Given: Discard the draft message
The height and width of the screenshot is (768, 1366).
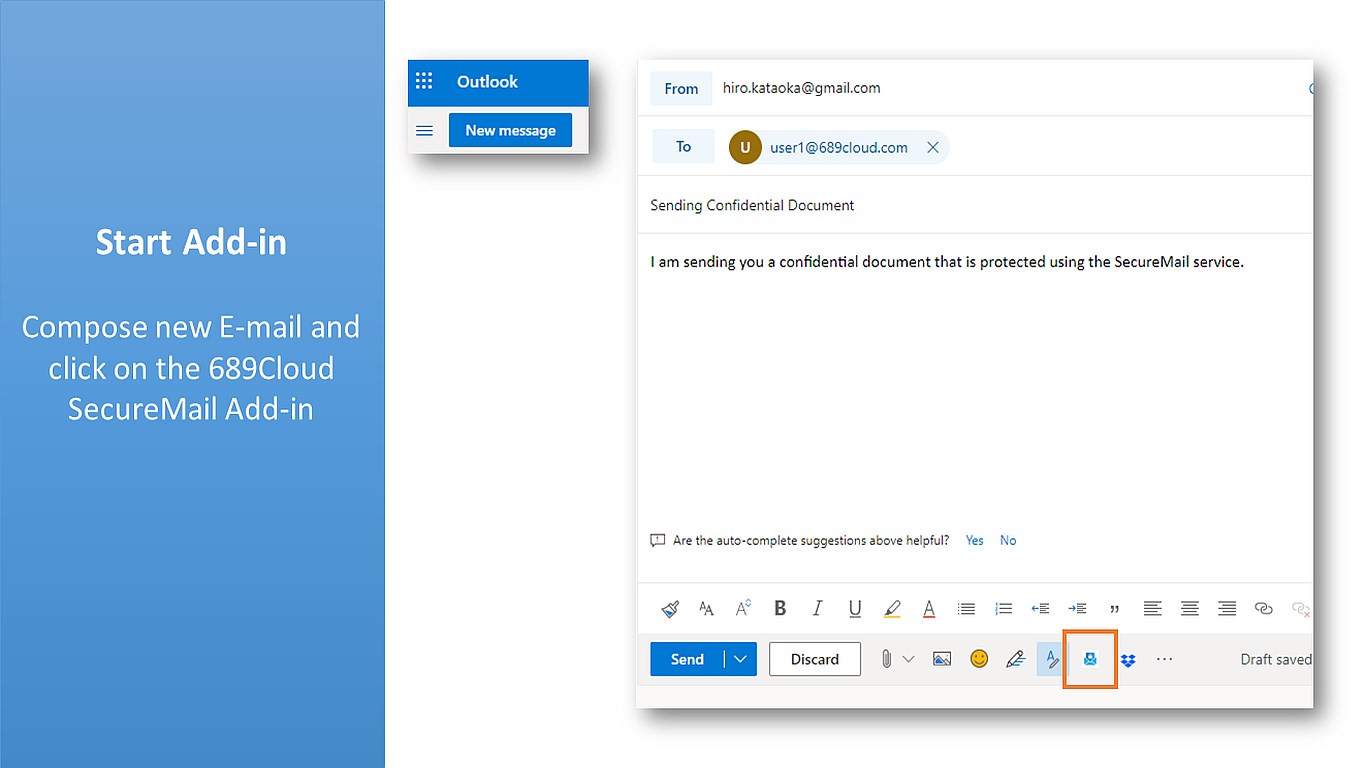Looking at the screenshot, I should tap(815, 659).
